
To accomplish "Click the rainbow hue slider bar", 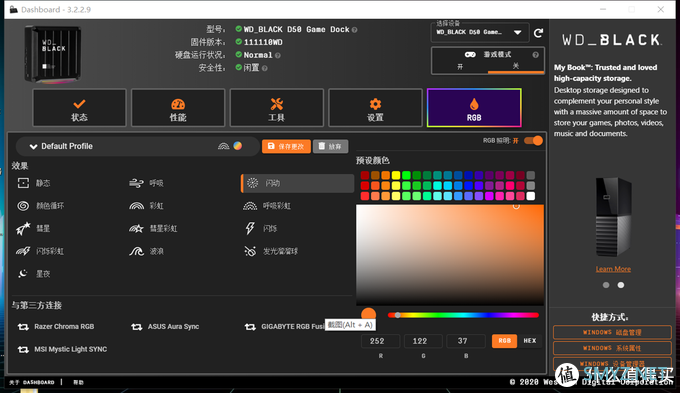I will 463,315.
